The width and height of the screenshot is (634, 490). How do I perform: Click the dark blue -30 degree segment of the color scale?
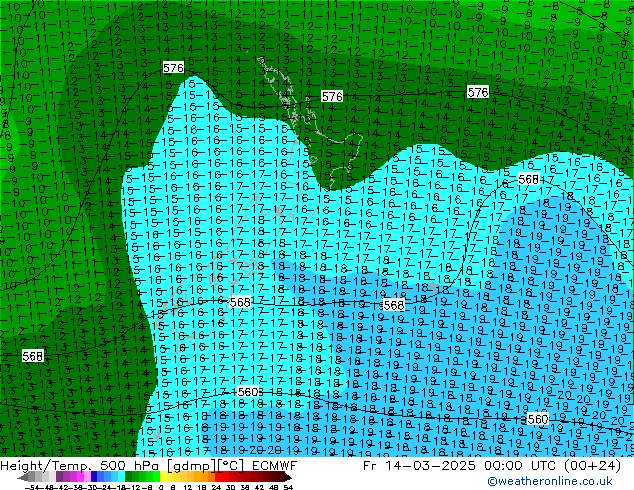(94, 477)
